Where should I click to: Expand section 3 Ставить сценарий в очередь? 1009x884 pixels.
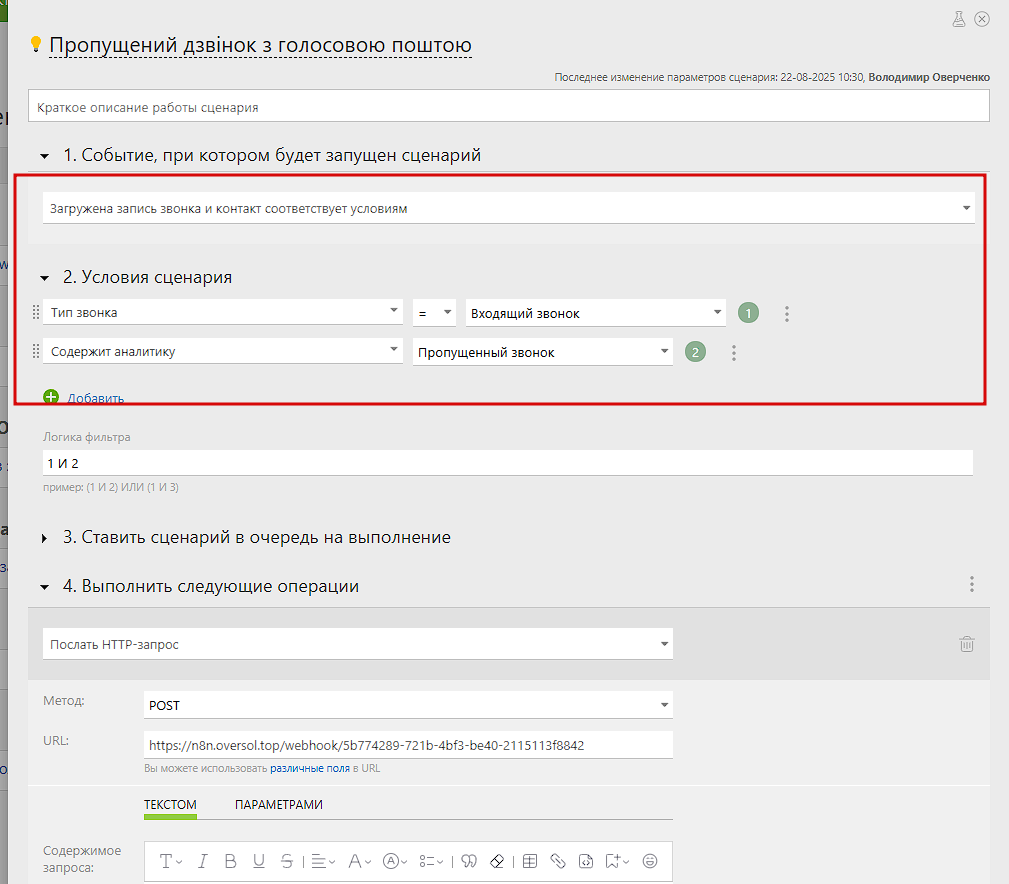click(x=44, y=538)
